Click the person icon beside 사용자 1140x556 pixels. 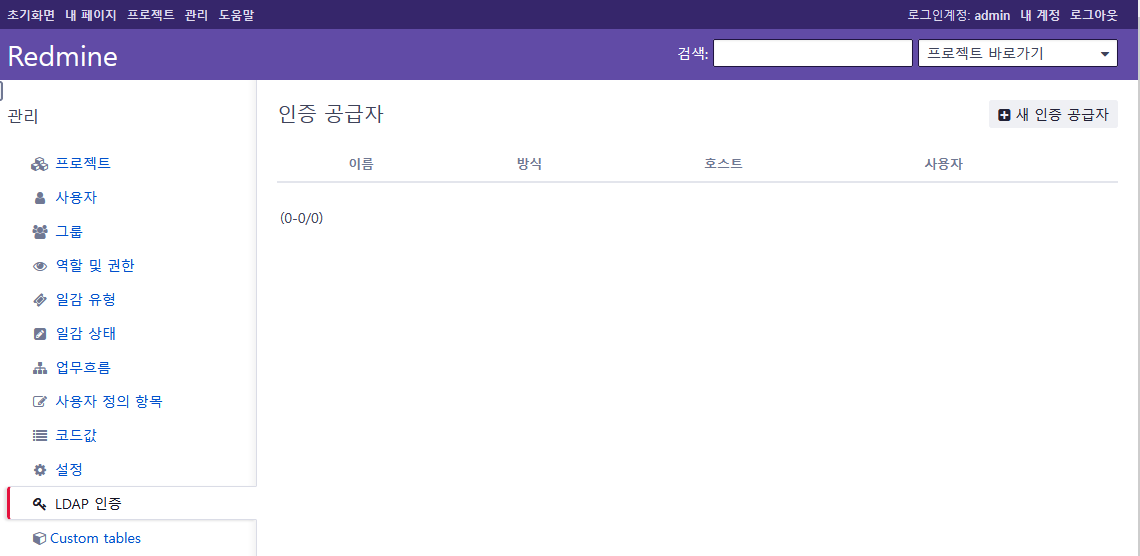point(39,198)
